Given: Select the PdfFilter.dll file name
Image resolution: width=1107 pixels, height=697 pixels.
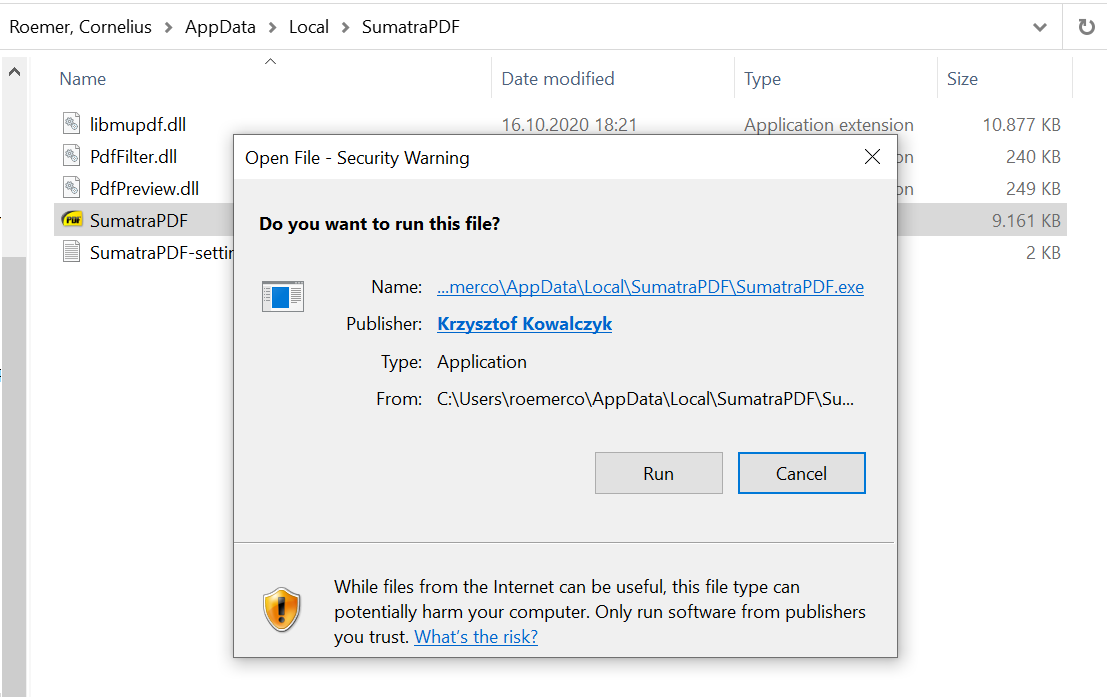Looking at the screenshot, I should 133,156.
